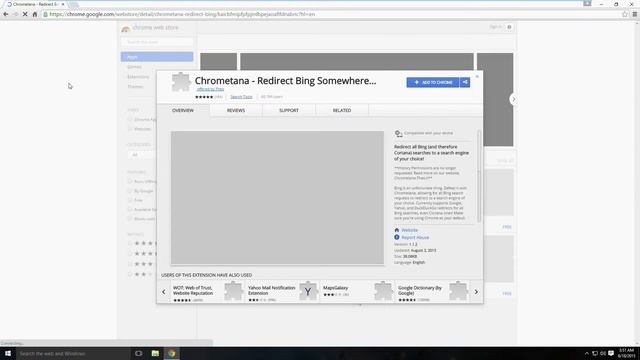Toggle the Available for Android checkbox
This screenshot has height=360, width=640.
(x=130, y=209)
